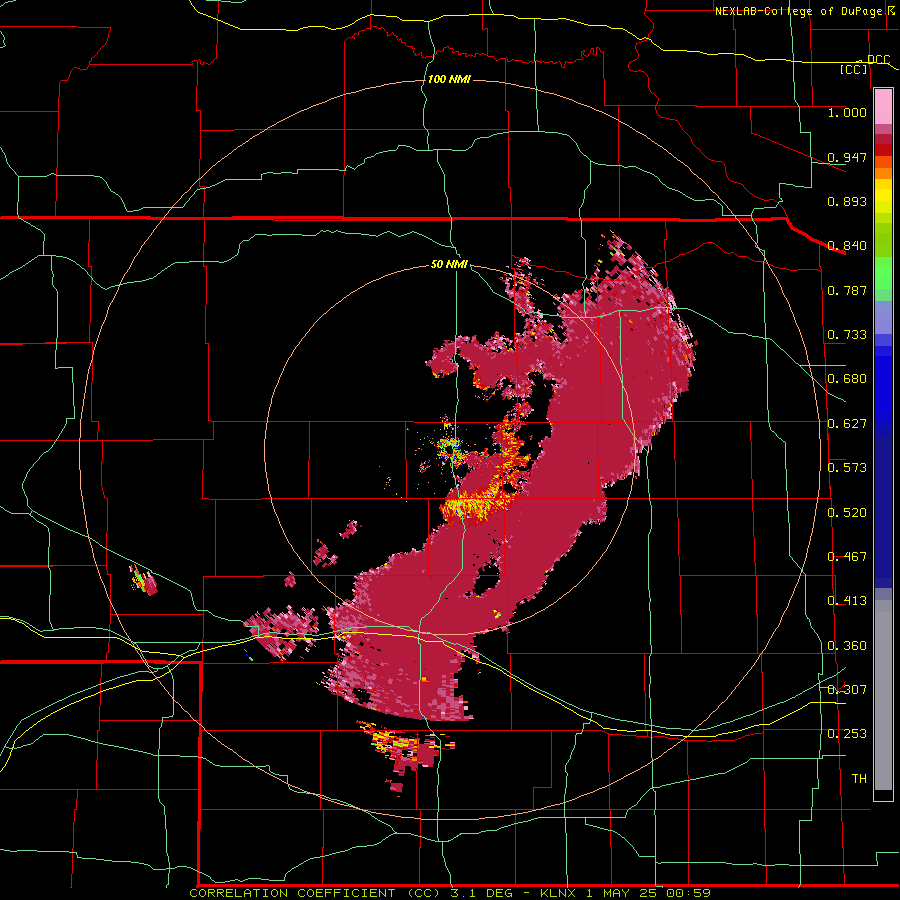900x900 pixels.
Task: Click the 50 NMI range ring label
Action: (x=449, y=265)
